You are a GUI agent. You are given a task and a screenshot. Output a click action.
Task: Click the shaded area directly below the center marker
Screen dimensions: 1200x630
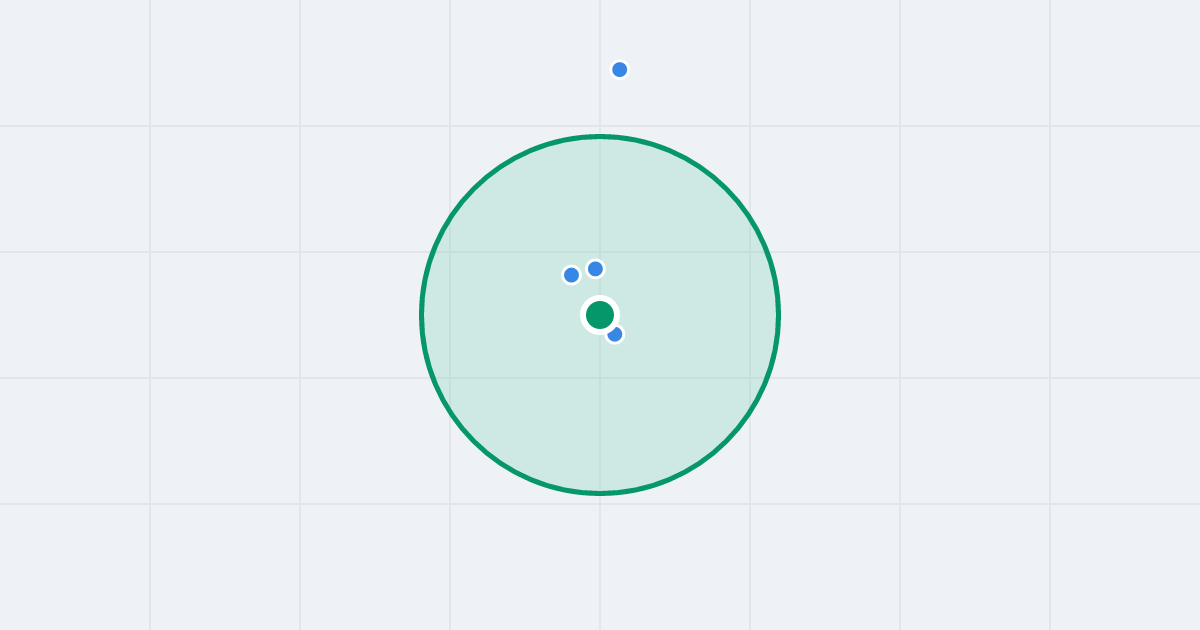(600, 410)
